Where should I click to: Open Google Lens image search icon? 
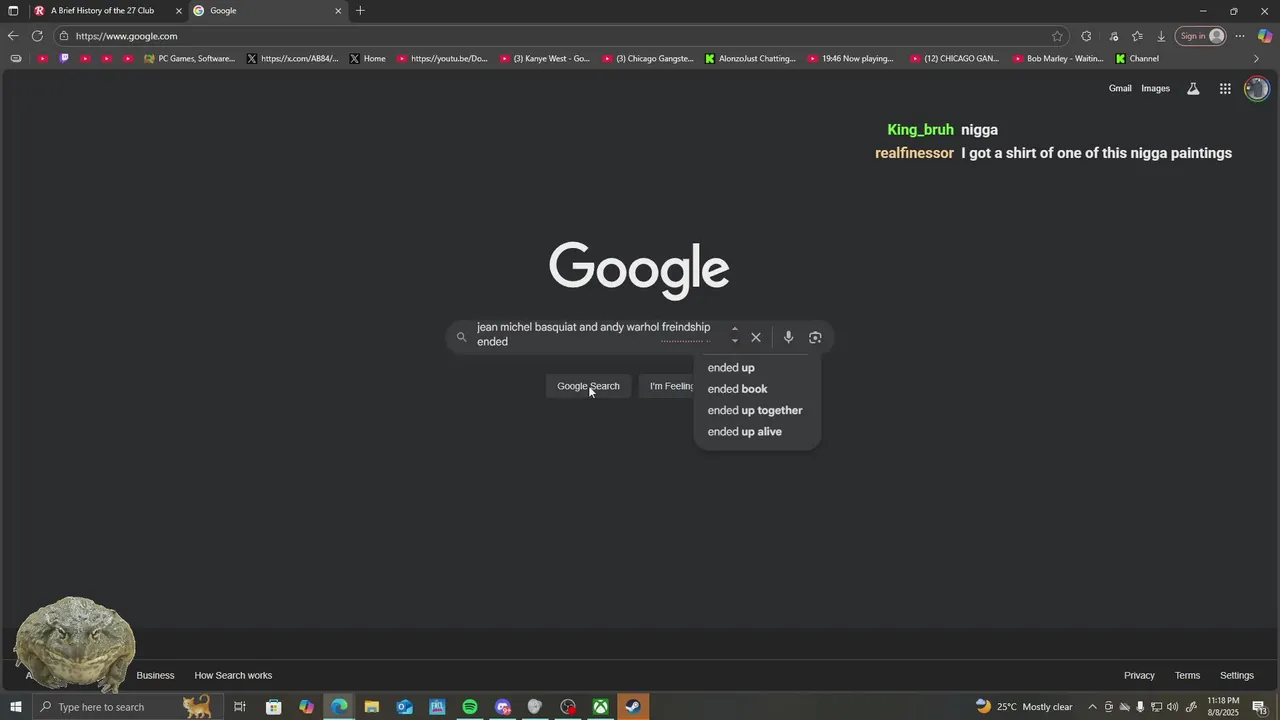point(815,337)
